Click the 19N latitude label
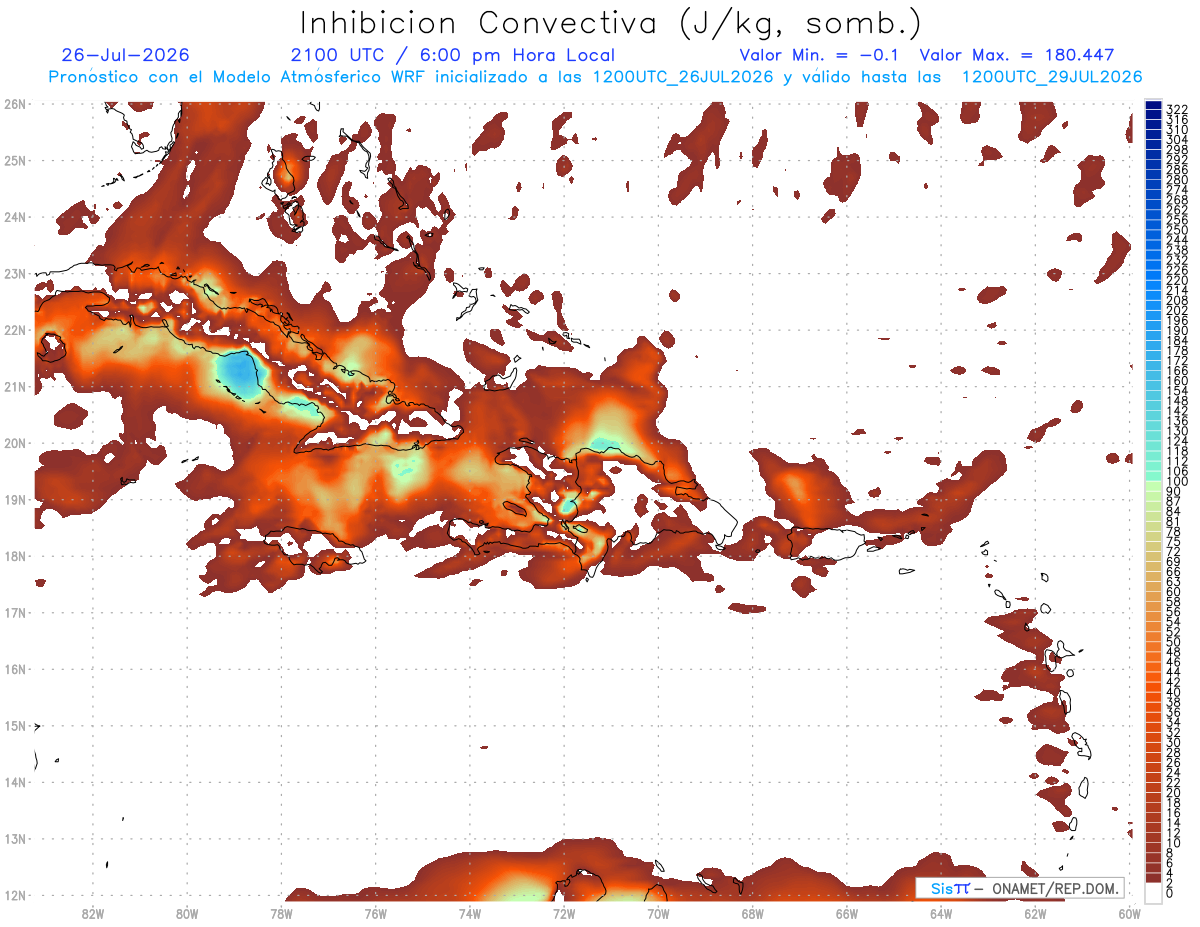 (x=15, y=499)
